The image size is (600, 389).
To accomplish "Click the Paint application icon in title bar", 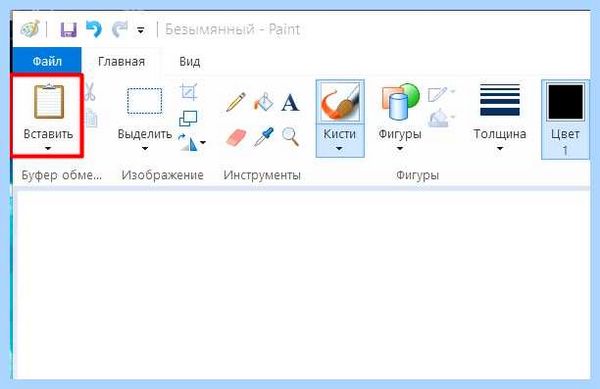I will click(30, 29).
